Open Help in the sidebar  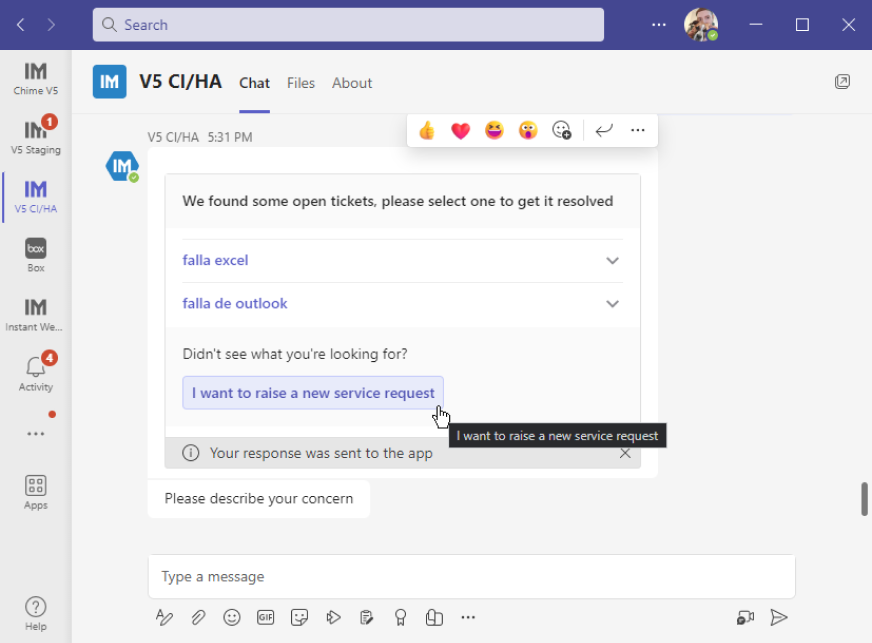[36, 614]
